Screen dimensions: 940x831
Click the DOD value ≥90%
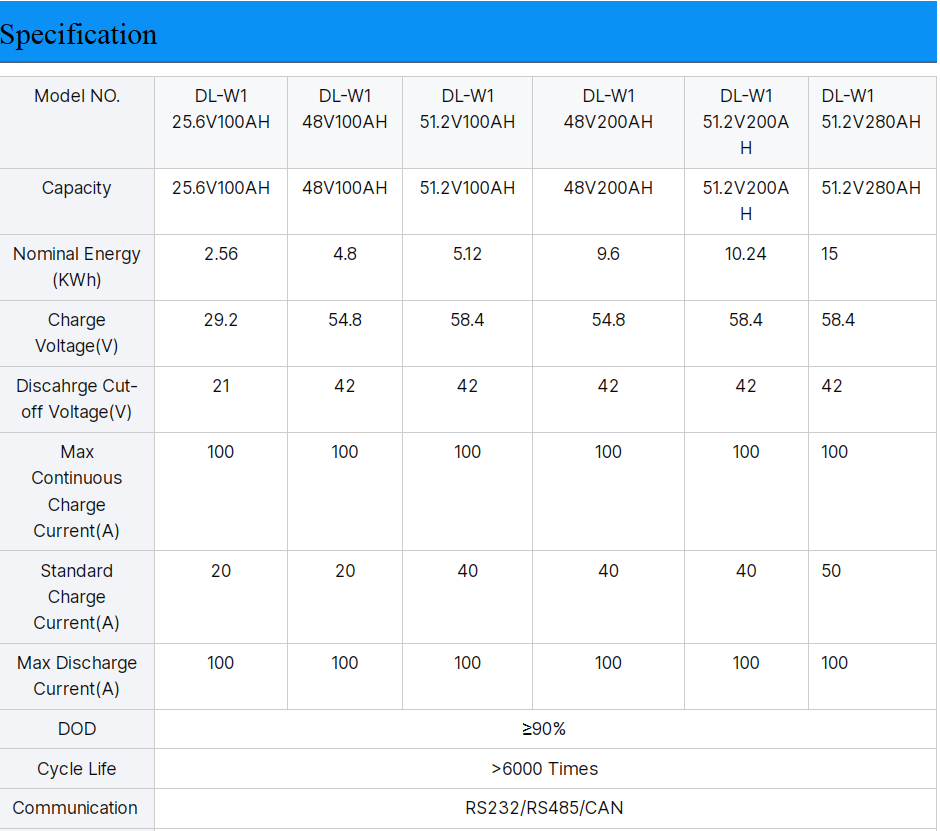(544, 729)
